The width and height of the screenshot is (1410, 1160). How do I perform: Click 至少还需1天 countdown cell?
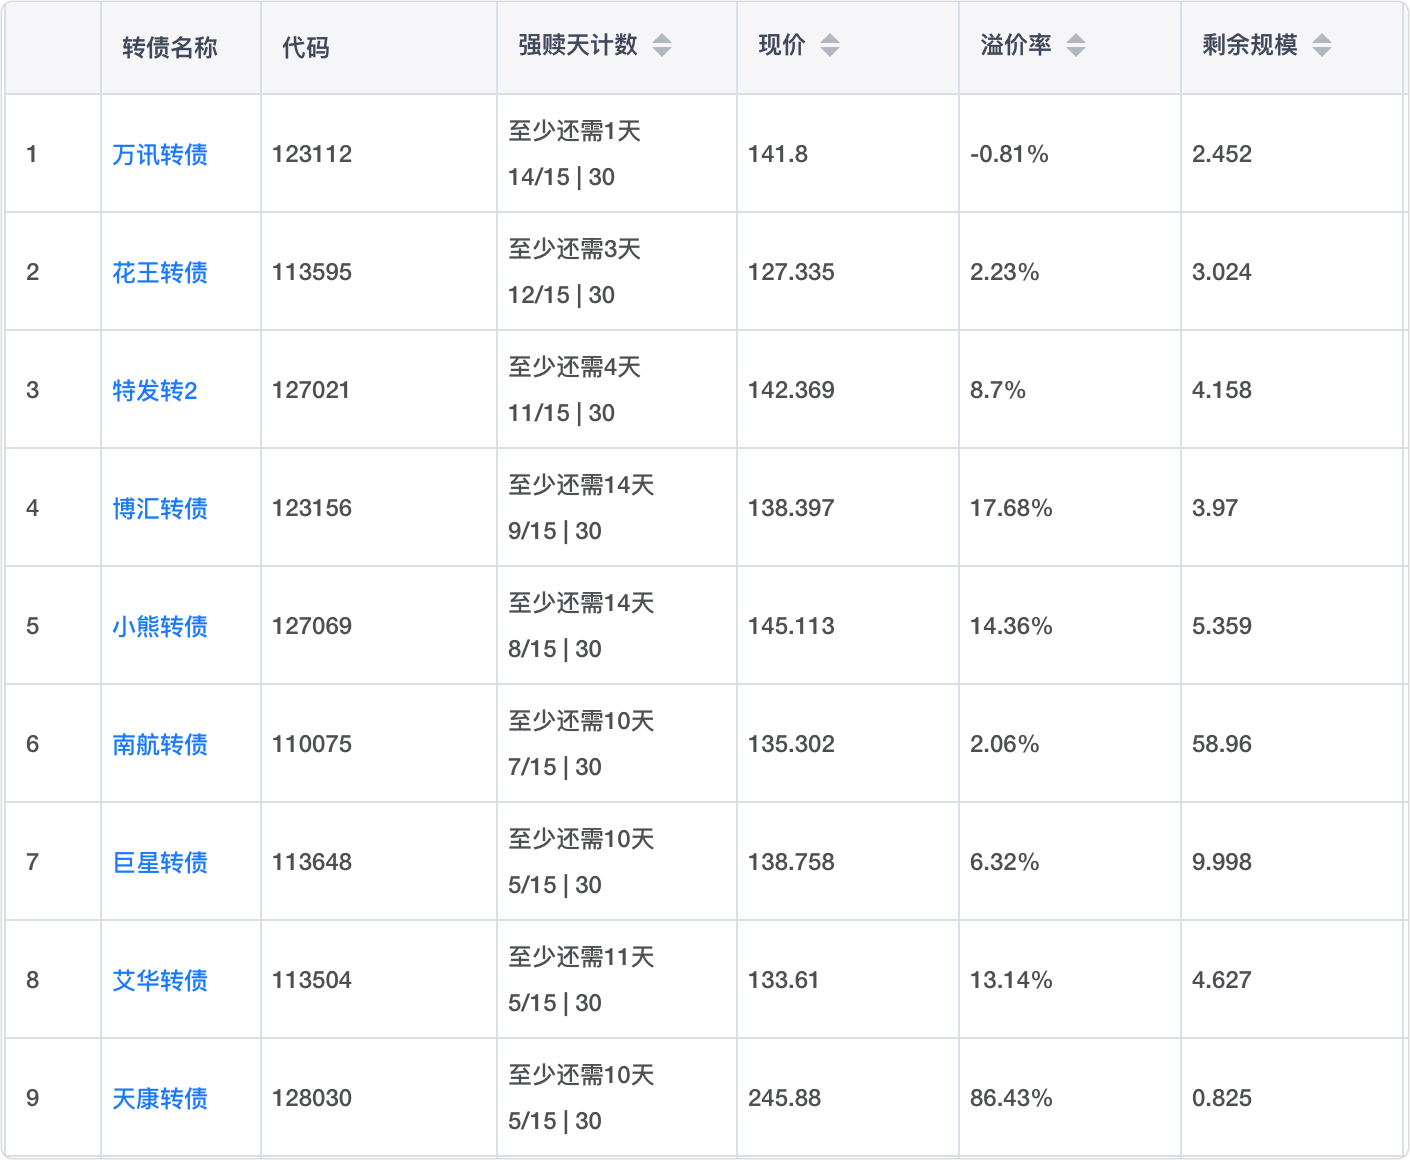coord(574,132)
